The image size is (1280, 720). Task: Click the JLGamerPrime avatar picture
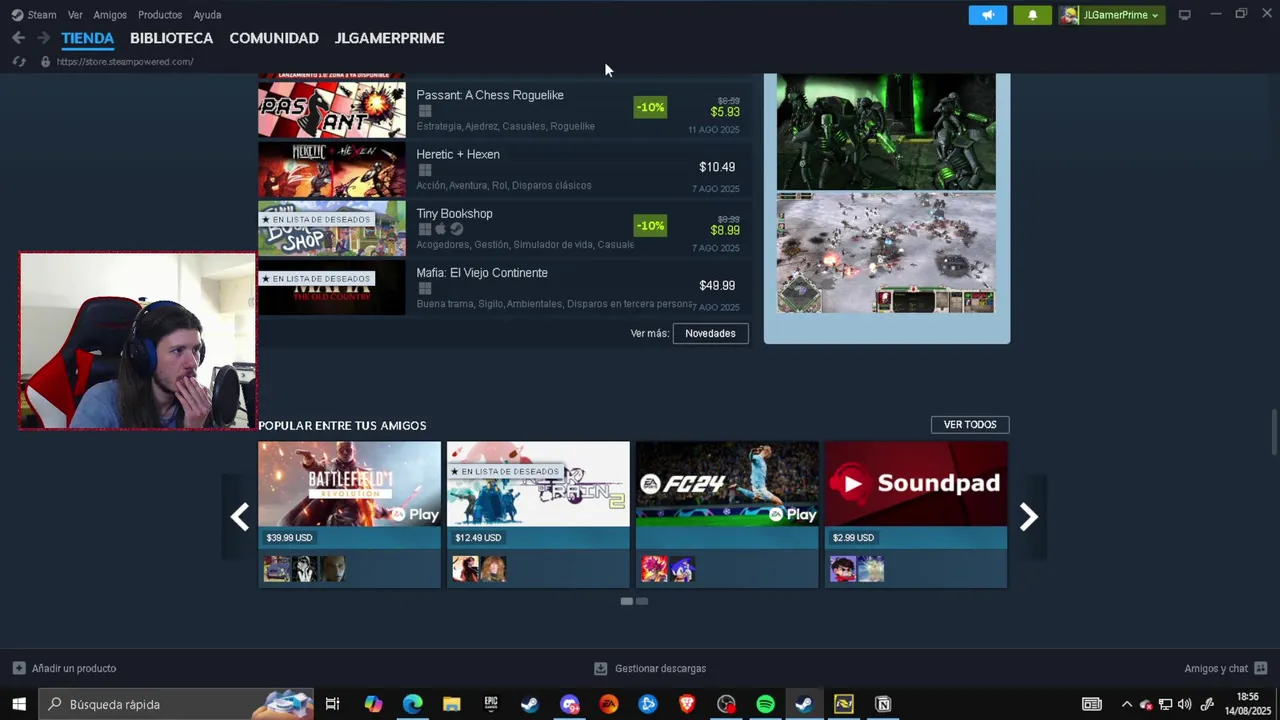point(1070,15)
